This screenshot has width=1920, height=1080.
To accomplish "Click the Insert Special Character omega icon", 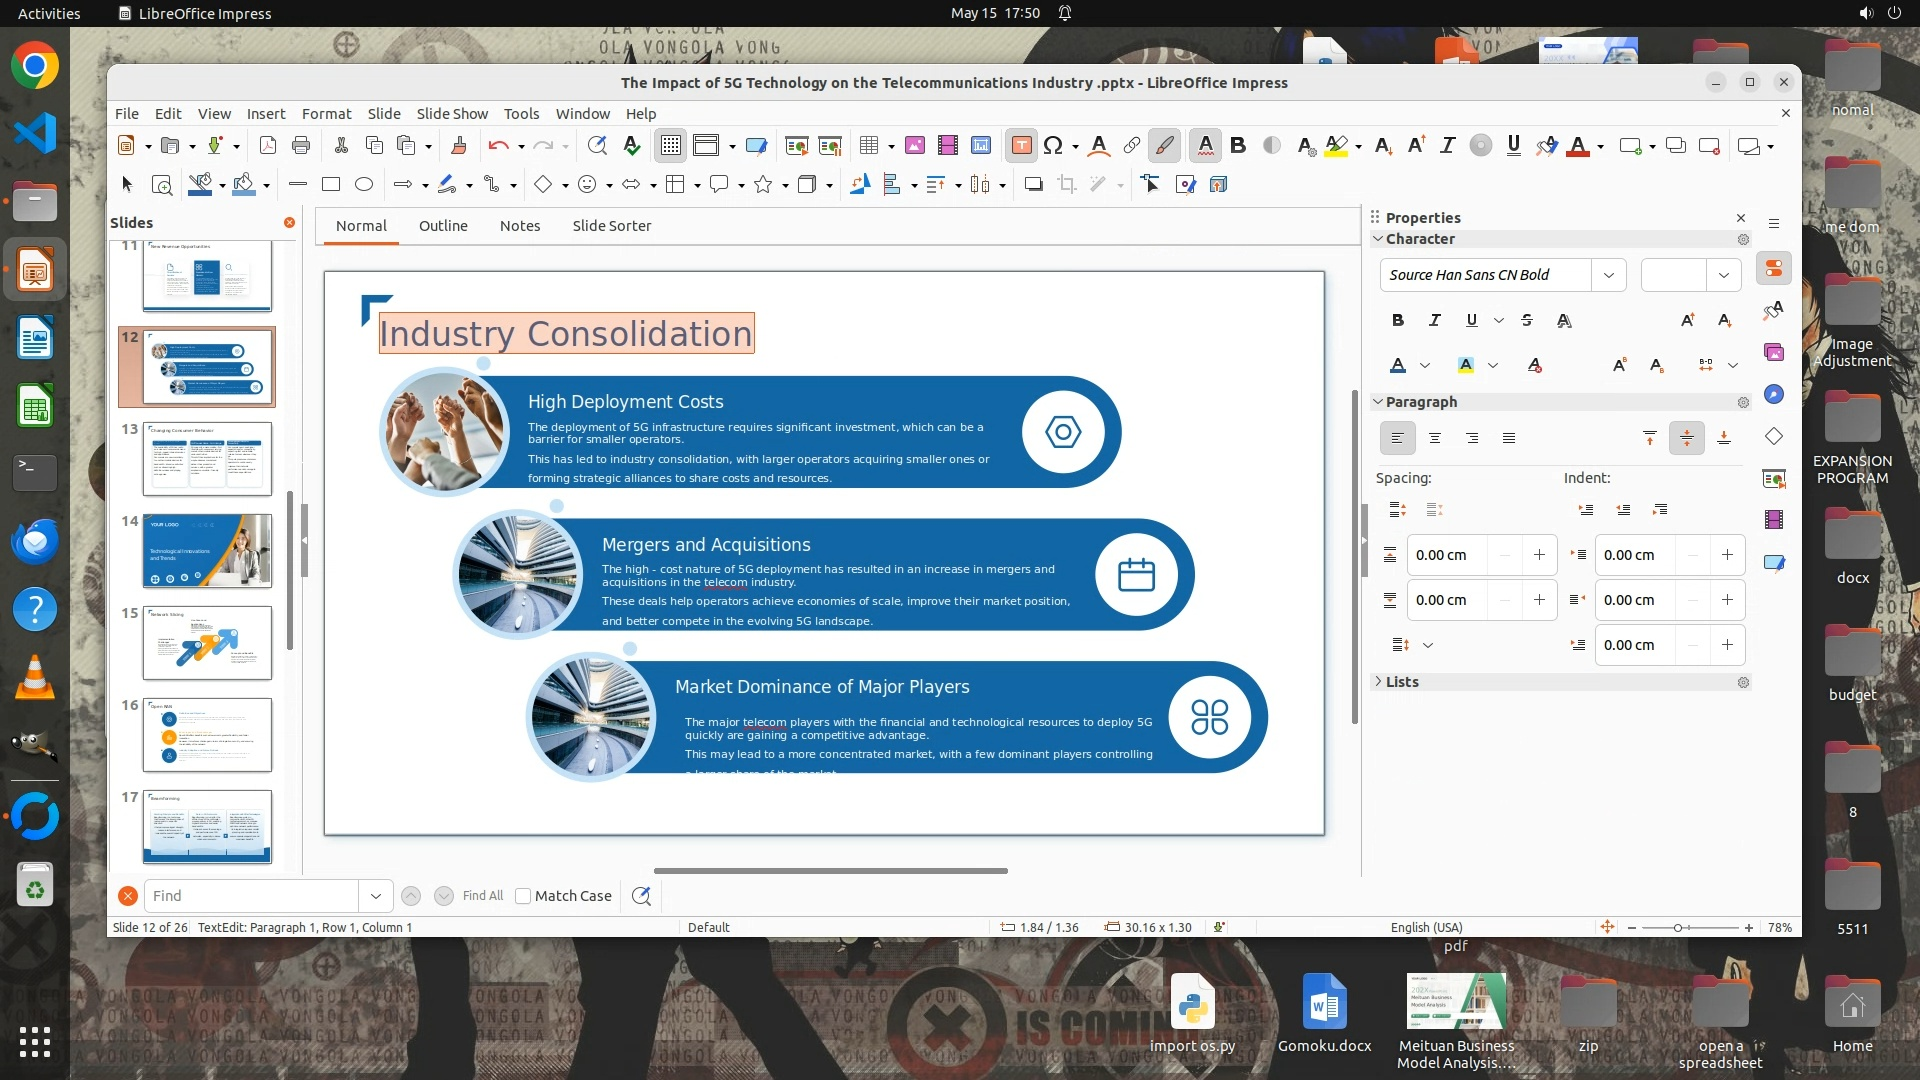I will [x=1052, y=146].
